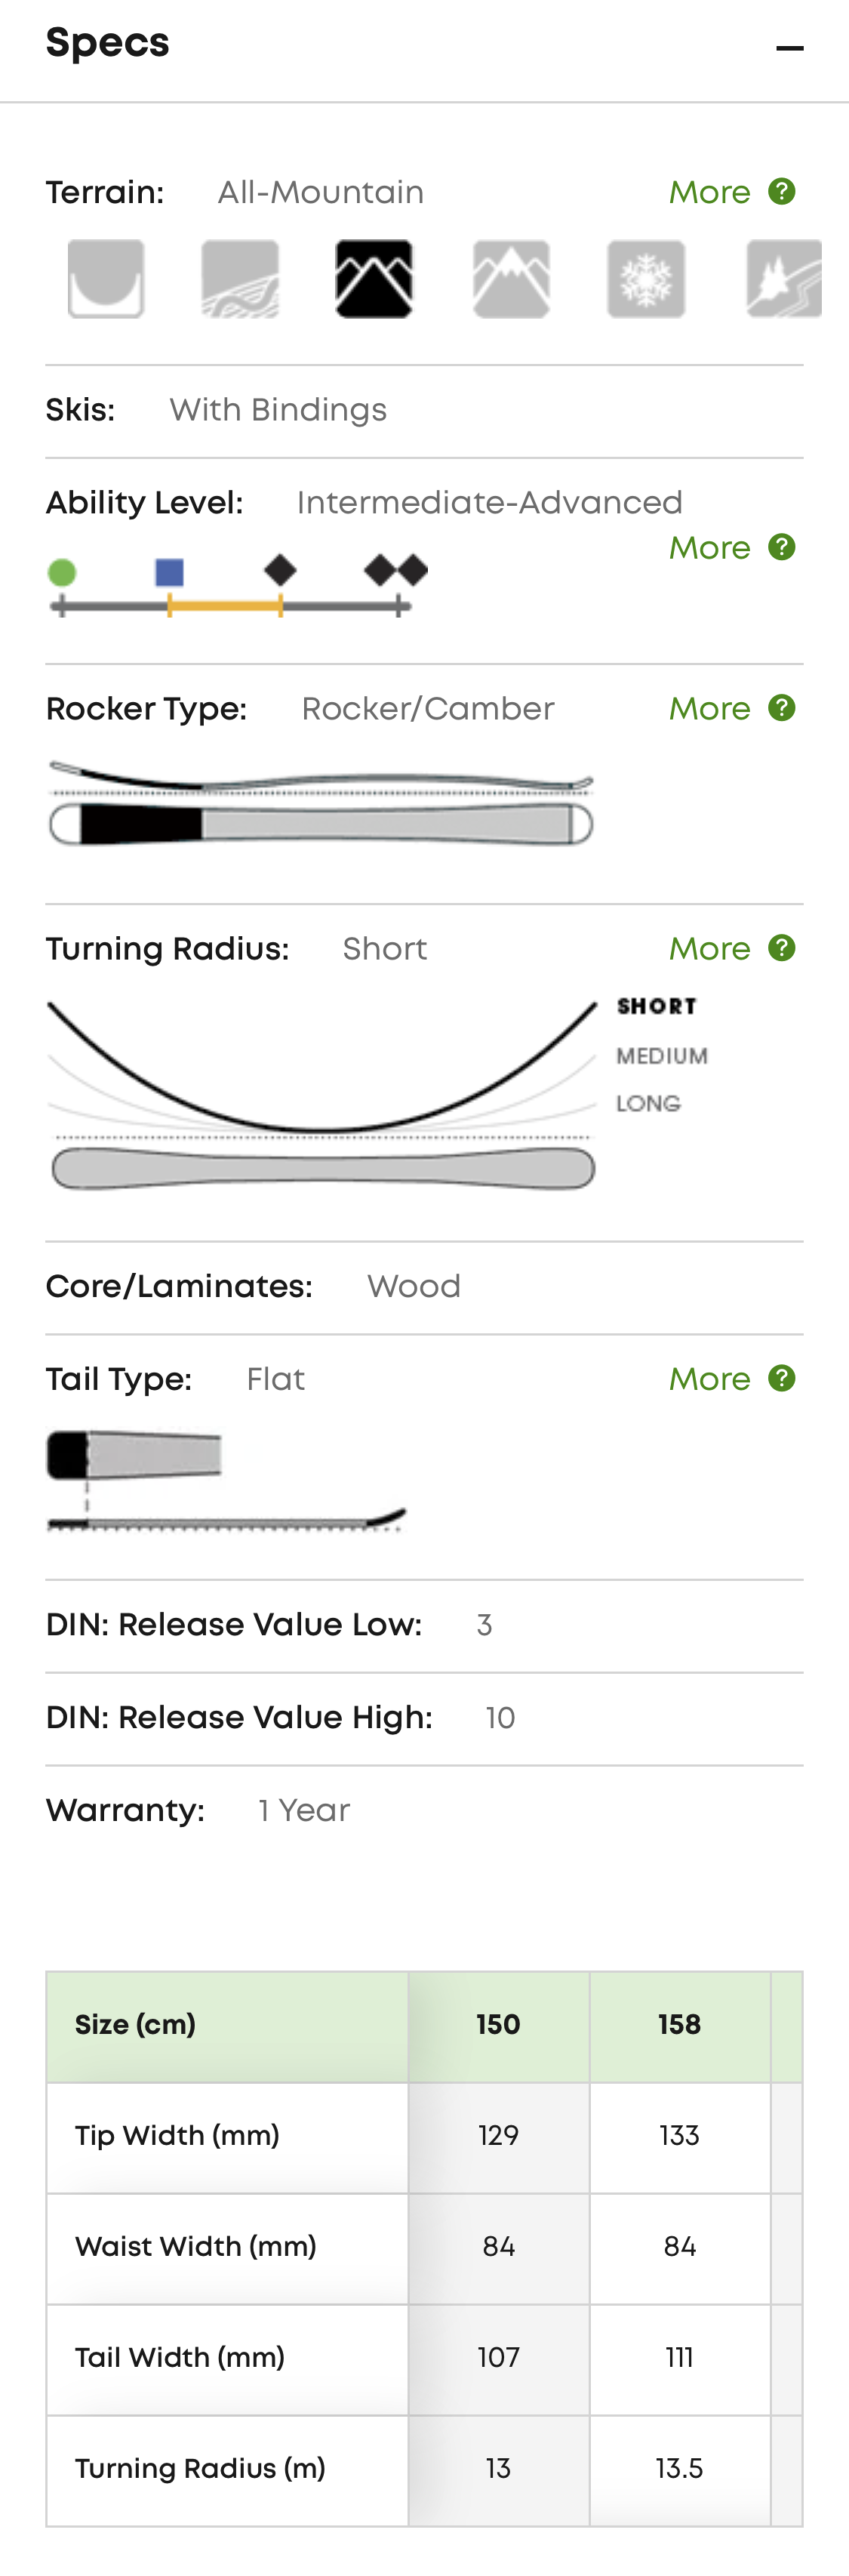Open Terrain help question mark

coord(782,191)
